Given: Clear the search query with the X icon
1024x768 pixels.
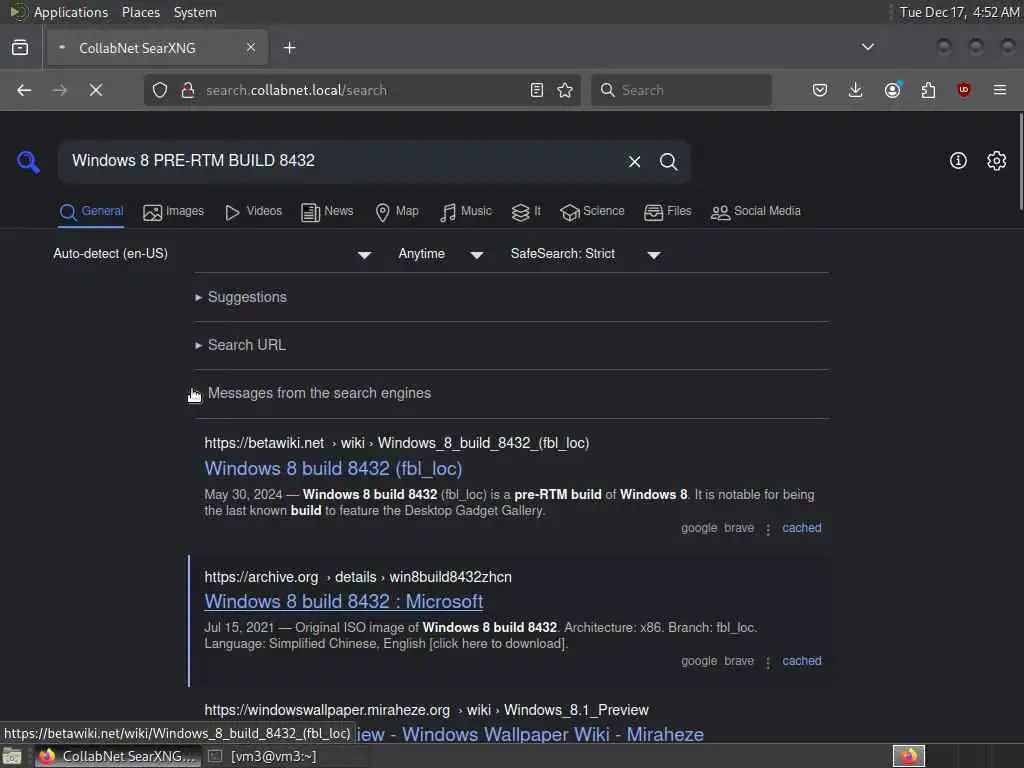Looking at the screenshot, I should tap(634, 161).
